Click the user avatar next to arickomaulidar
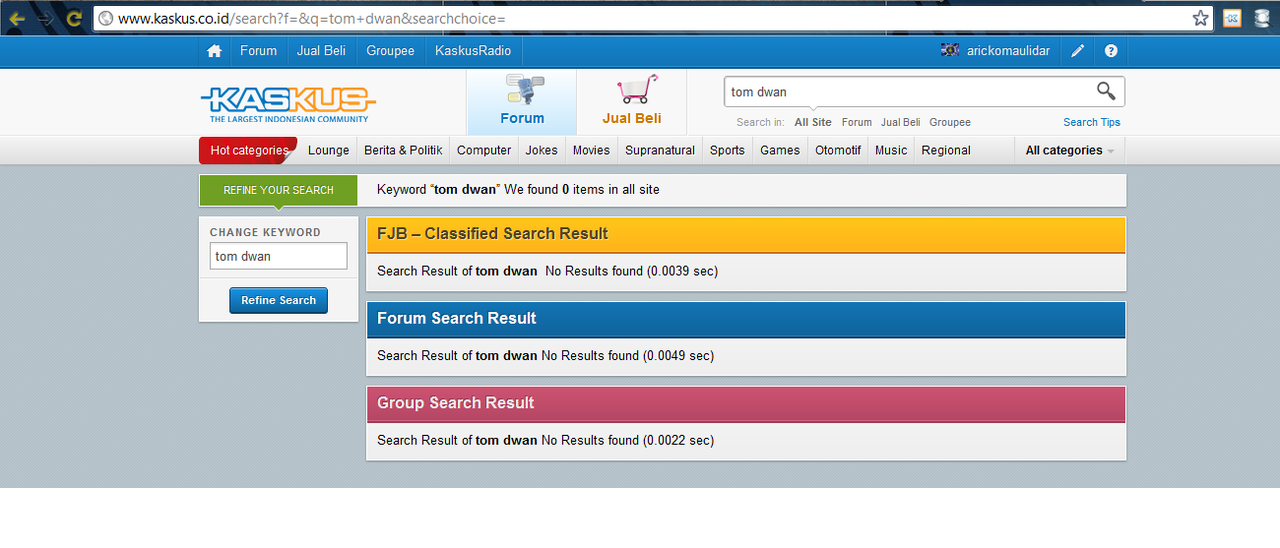 coord(950,50)
